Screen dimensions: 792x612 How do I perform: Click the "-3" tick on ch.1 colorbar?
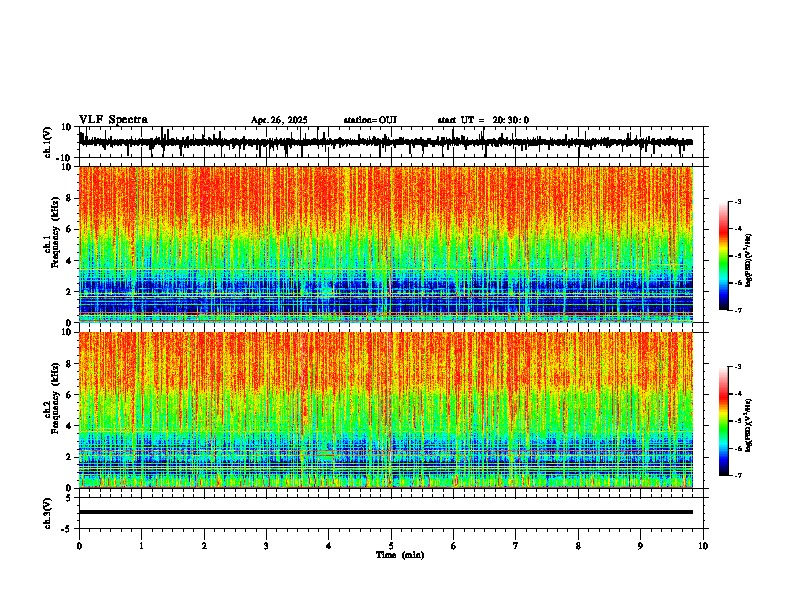click(738, 201)
